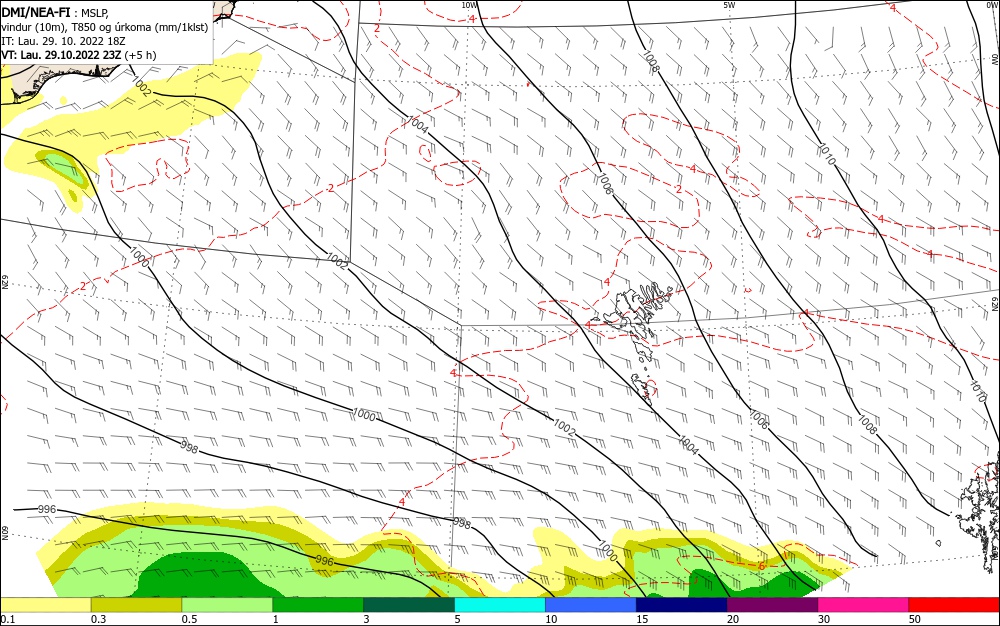
Task: Click the dark teal 3–5 legend swatch
Action: click(x=409, y=605)
